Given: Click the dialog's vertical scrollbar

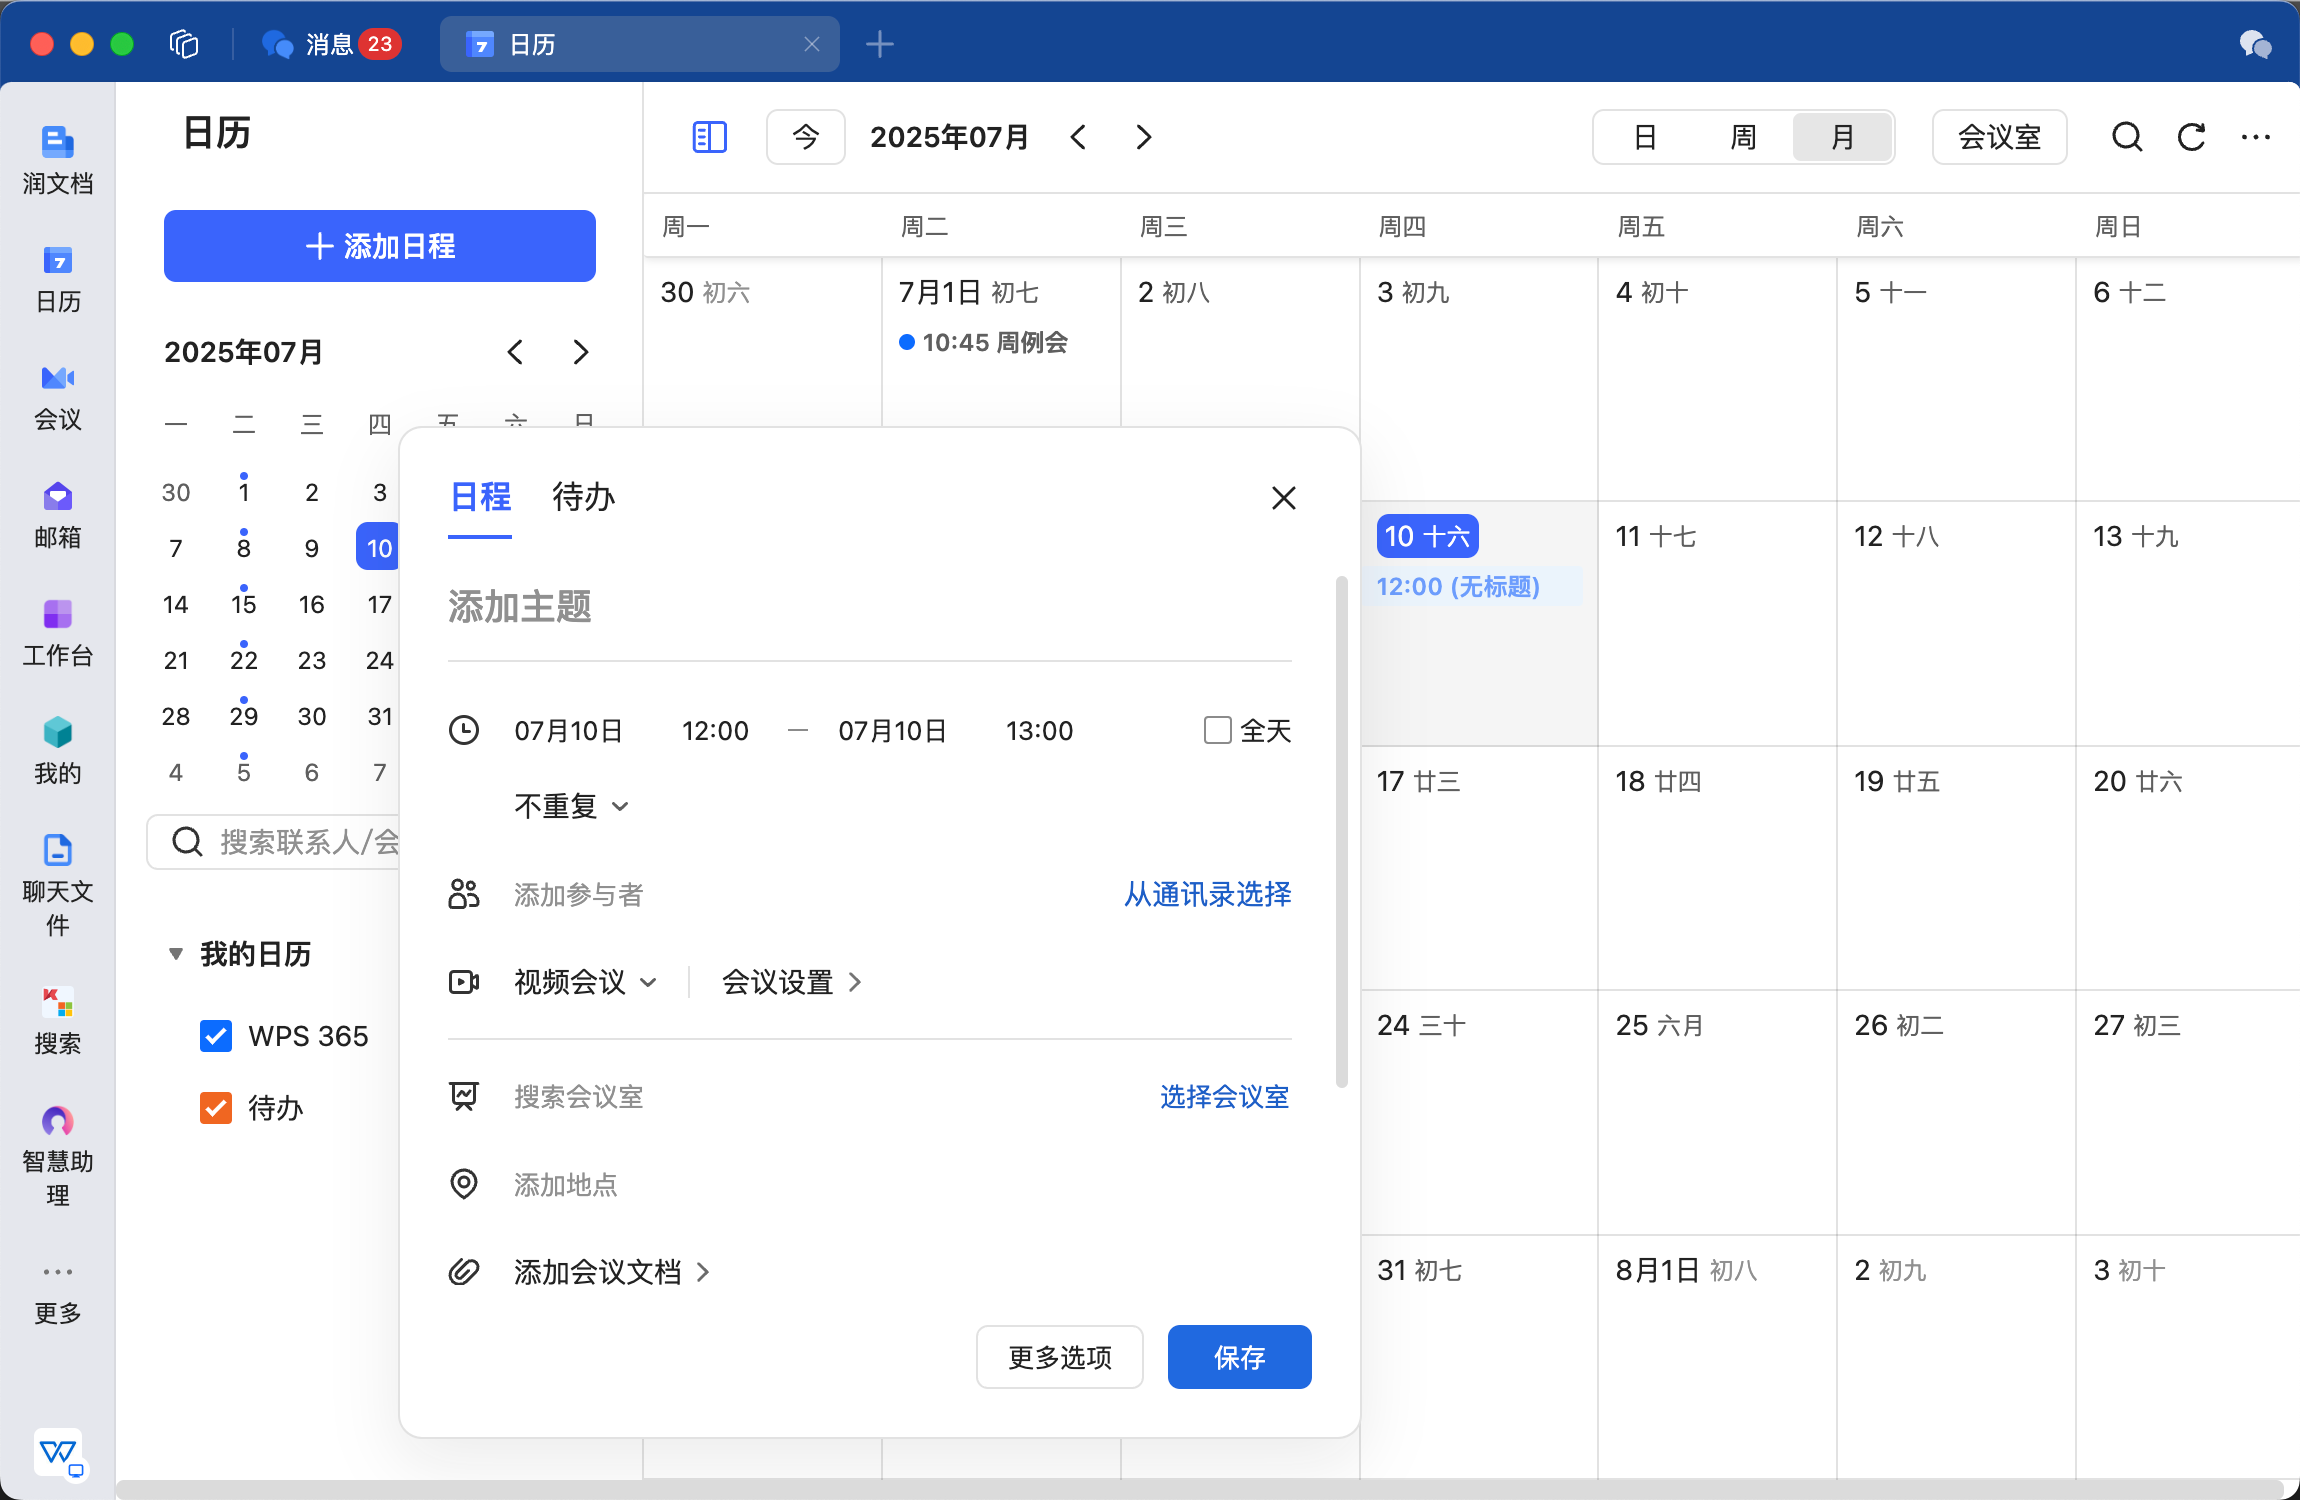Looking at the screenshot, I should point(1342,830).
